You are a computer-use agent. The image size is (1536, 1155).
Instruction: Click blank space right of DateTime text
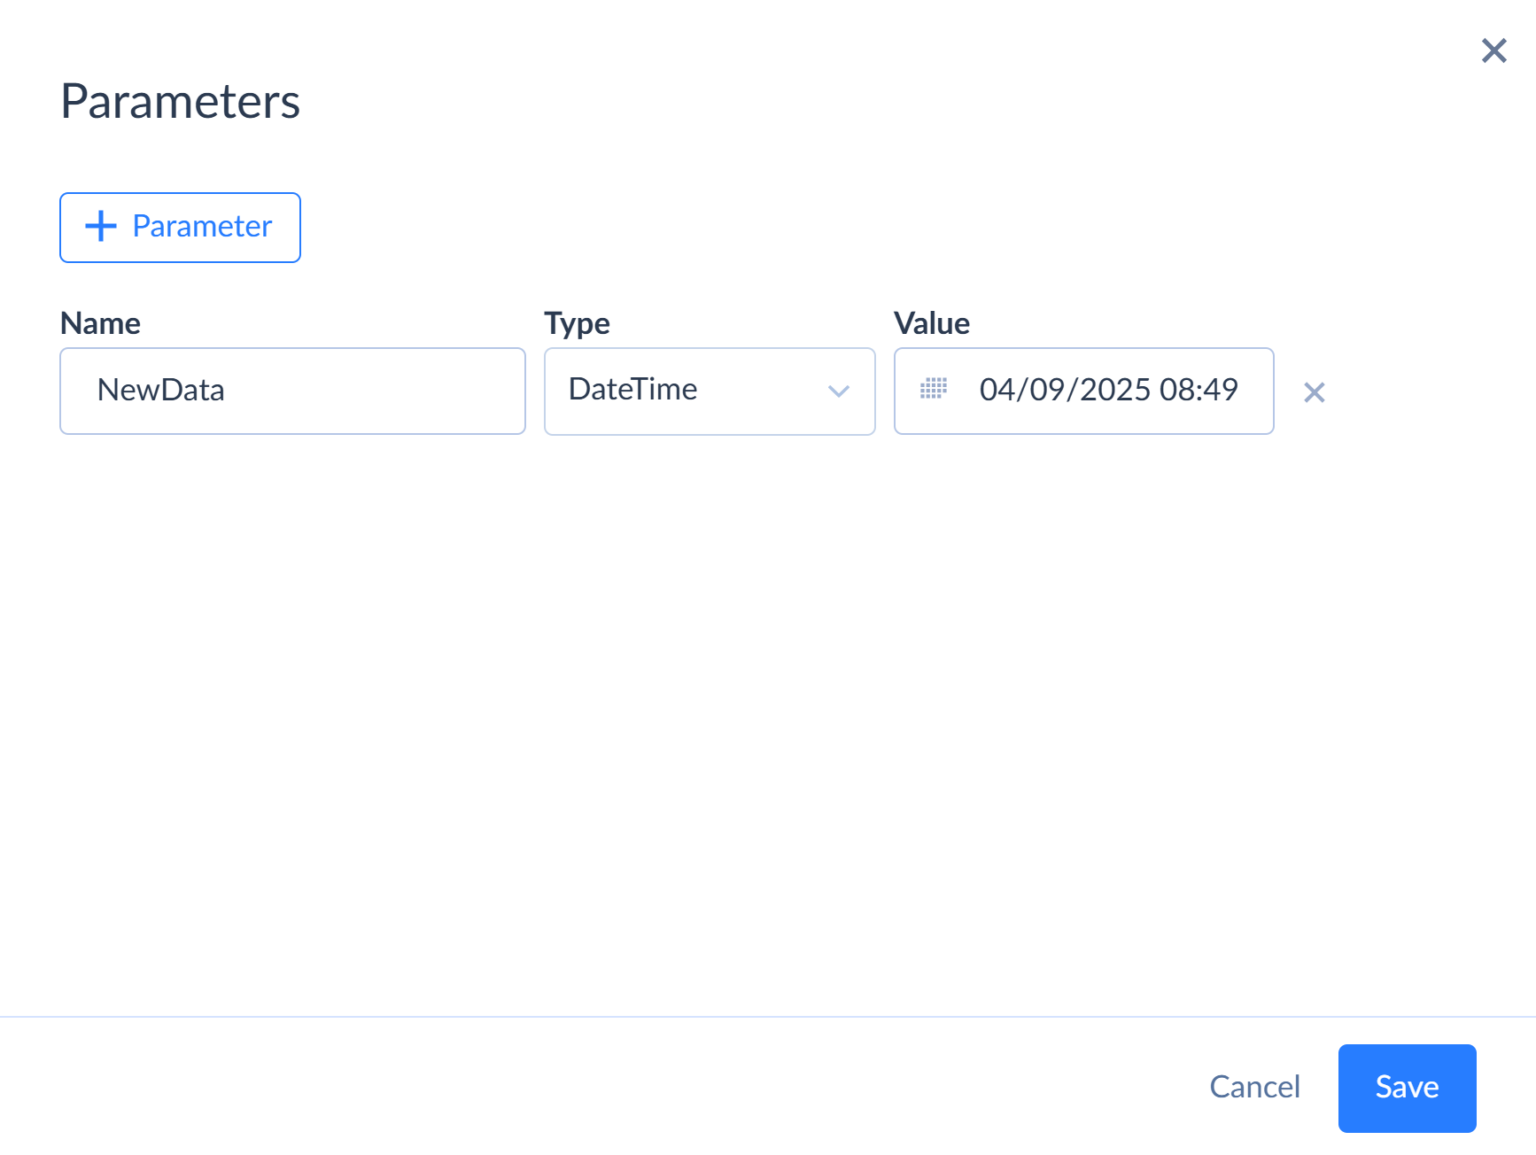(760, 391)
